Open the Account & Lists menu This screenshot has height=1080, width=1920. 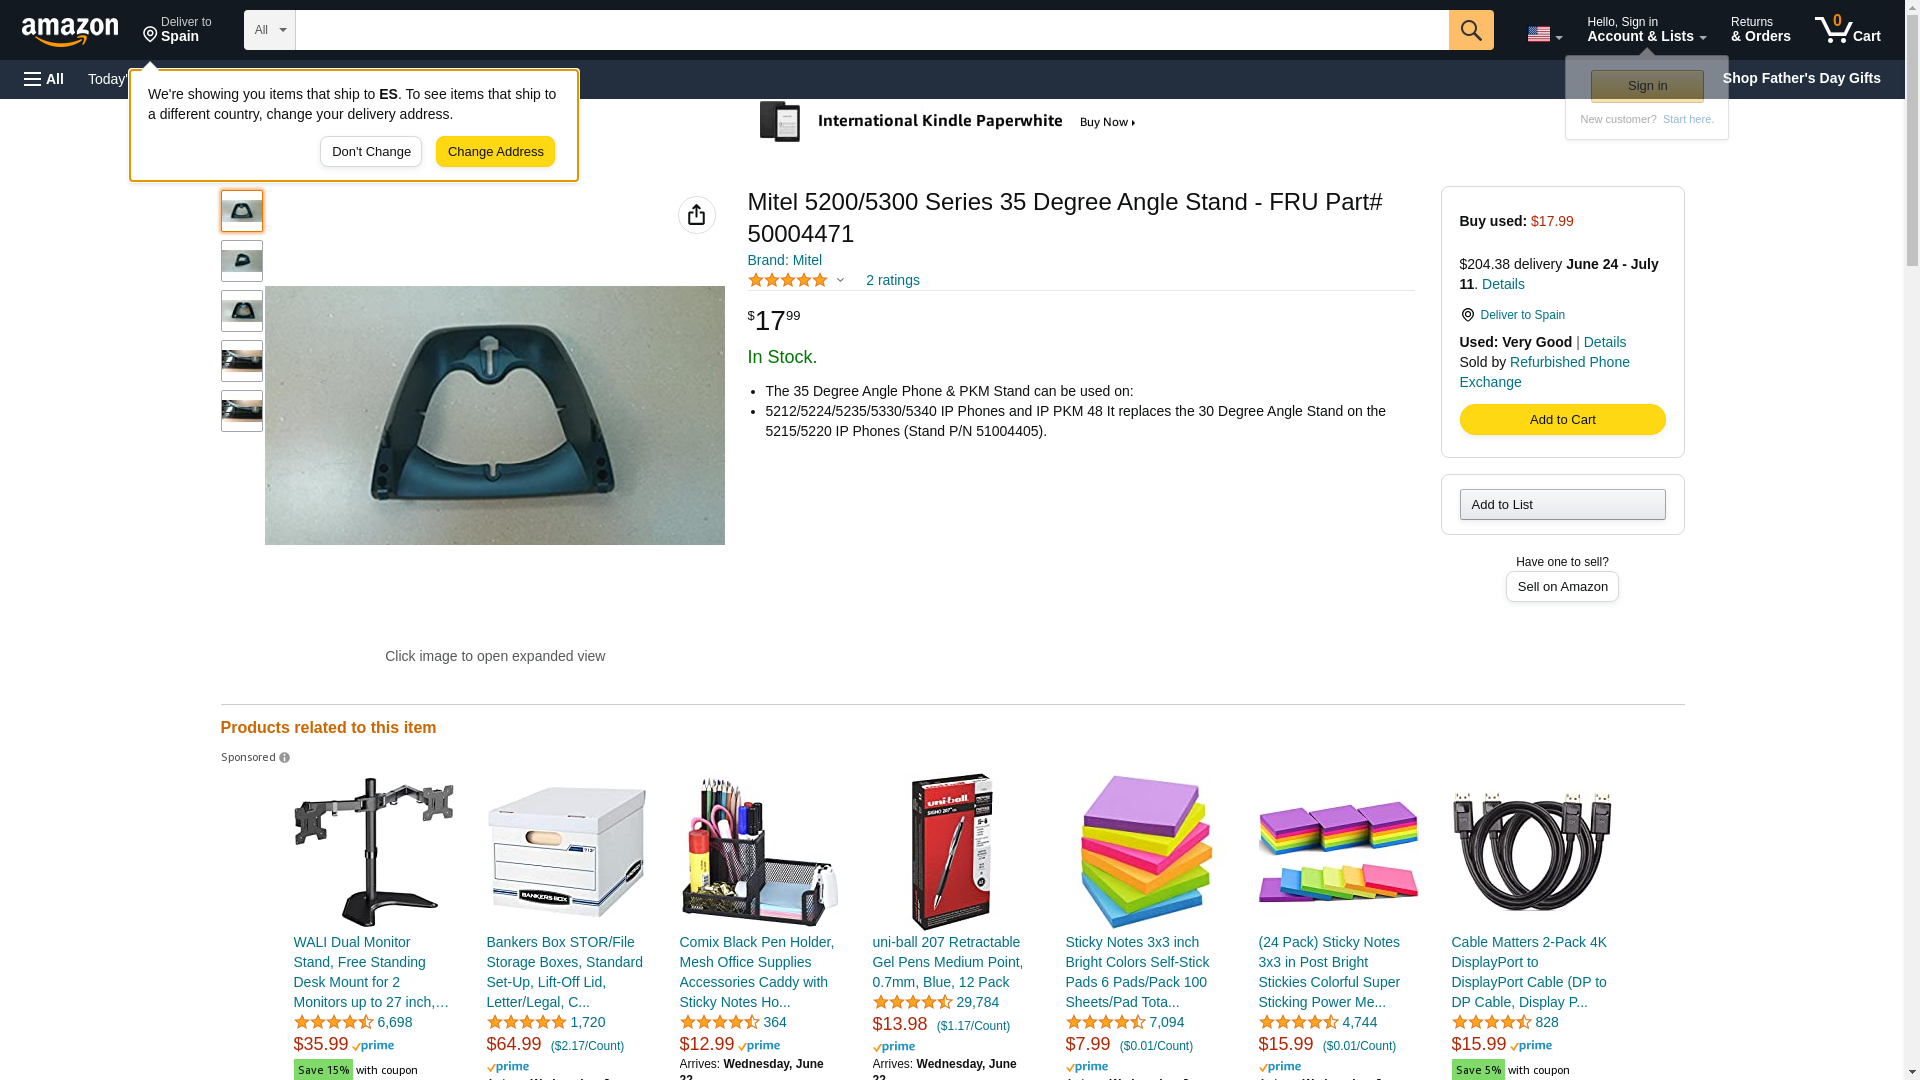(1646, 30)
